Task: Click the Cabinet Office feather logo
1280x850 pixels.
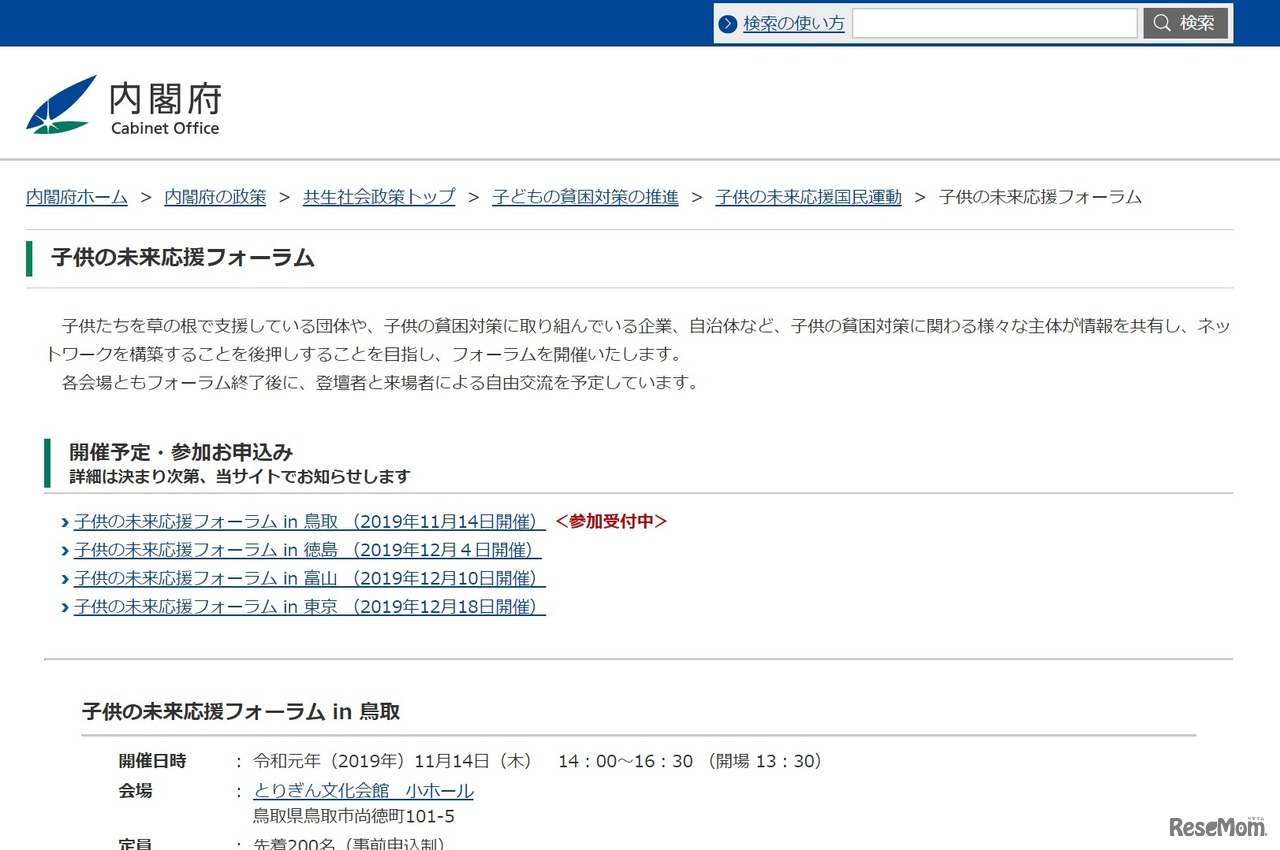Action: point(61,105)
